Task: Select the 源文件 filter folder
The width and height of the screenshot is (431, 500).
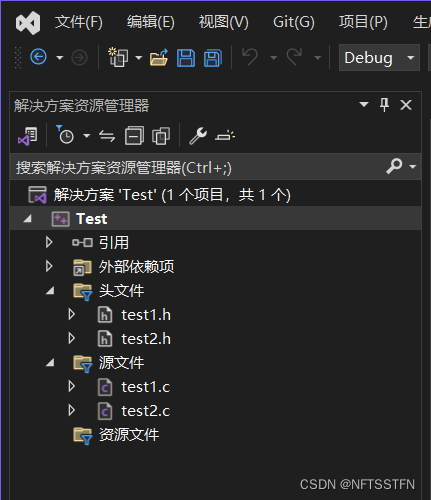Action: [121, 362]
